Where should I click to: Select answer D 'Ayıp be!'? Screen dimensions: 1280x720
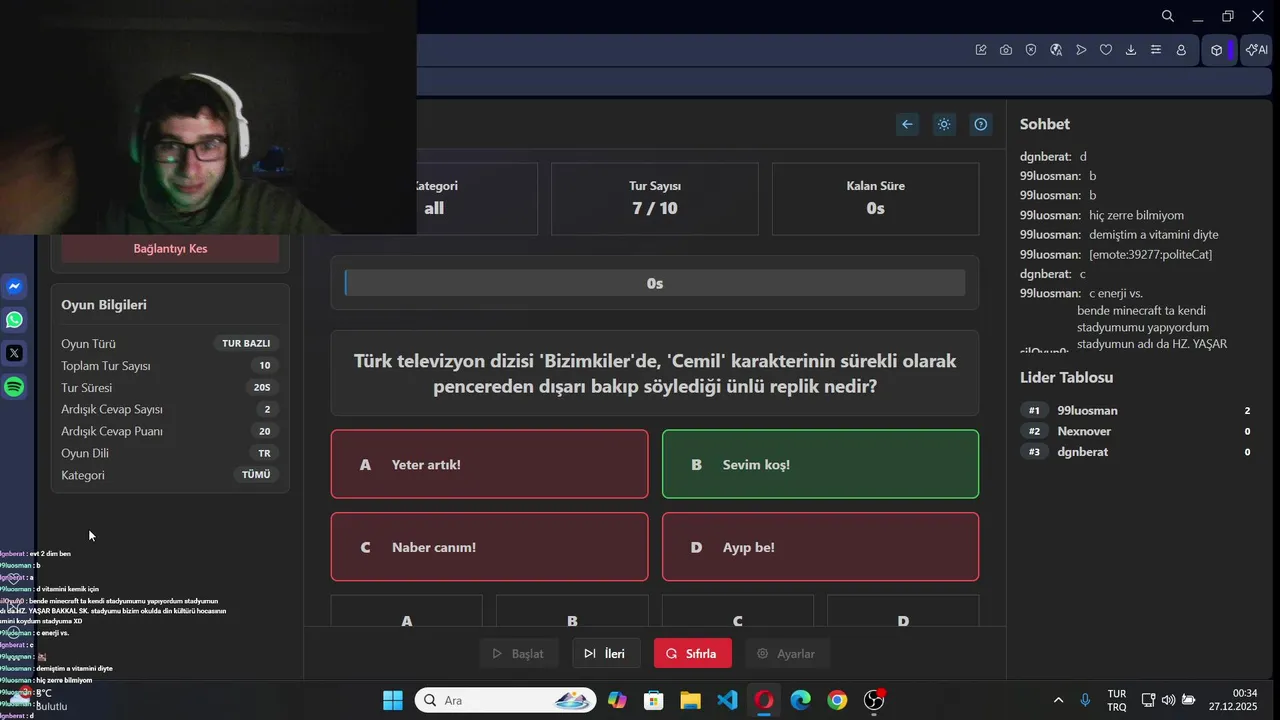coord(820,547)
